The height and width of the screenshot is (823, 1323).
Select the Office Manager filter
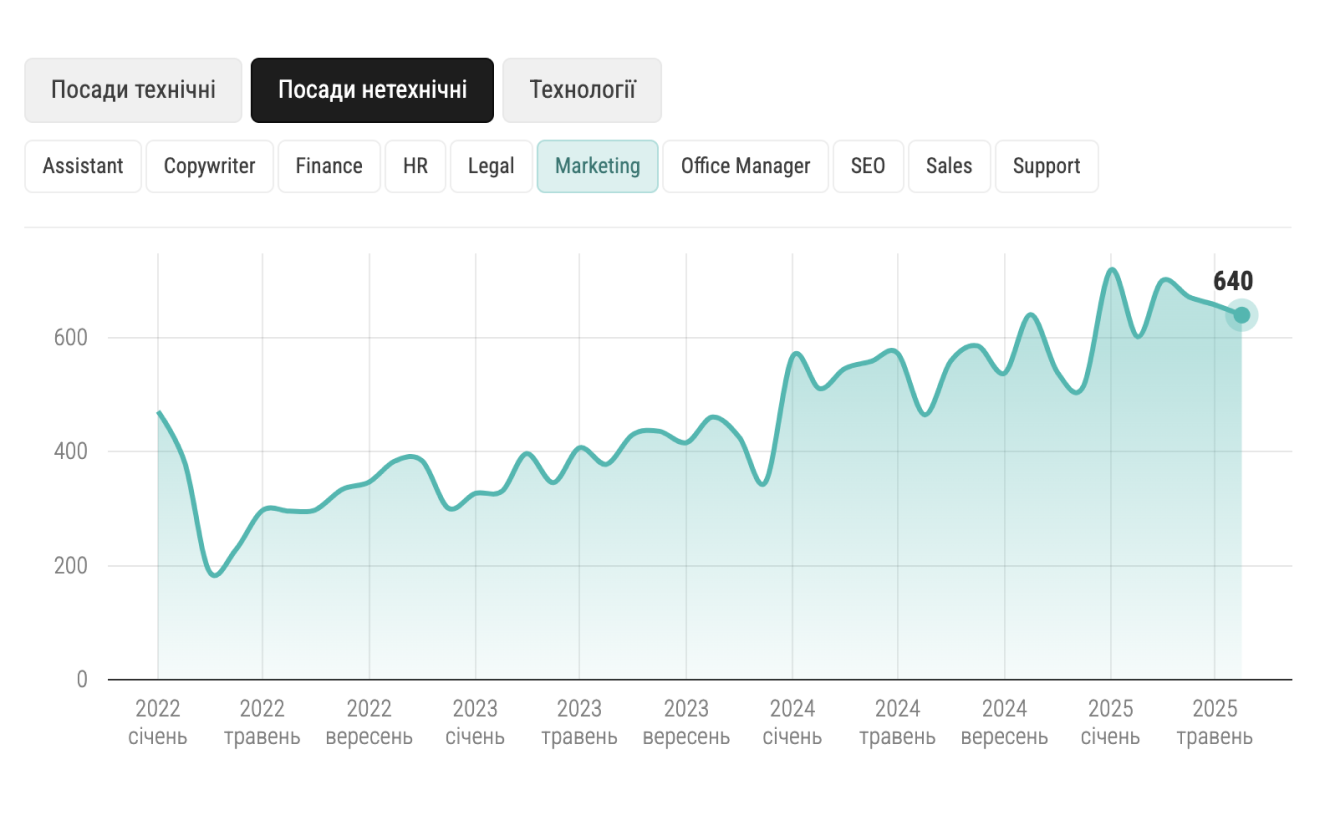[x=745, y=166]
